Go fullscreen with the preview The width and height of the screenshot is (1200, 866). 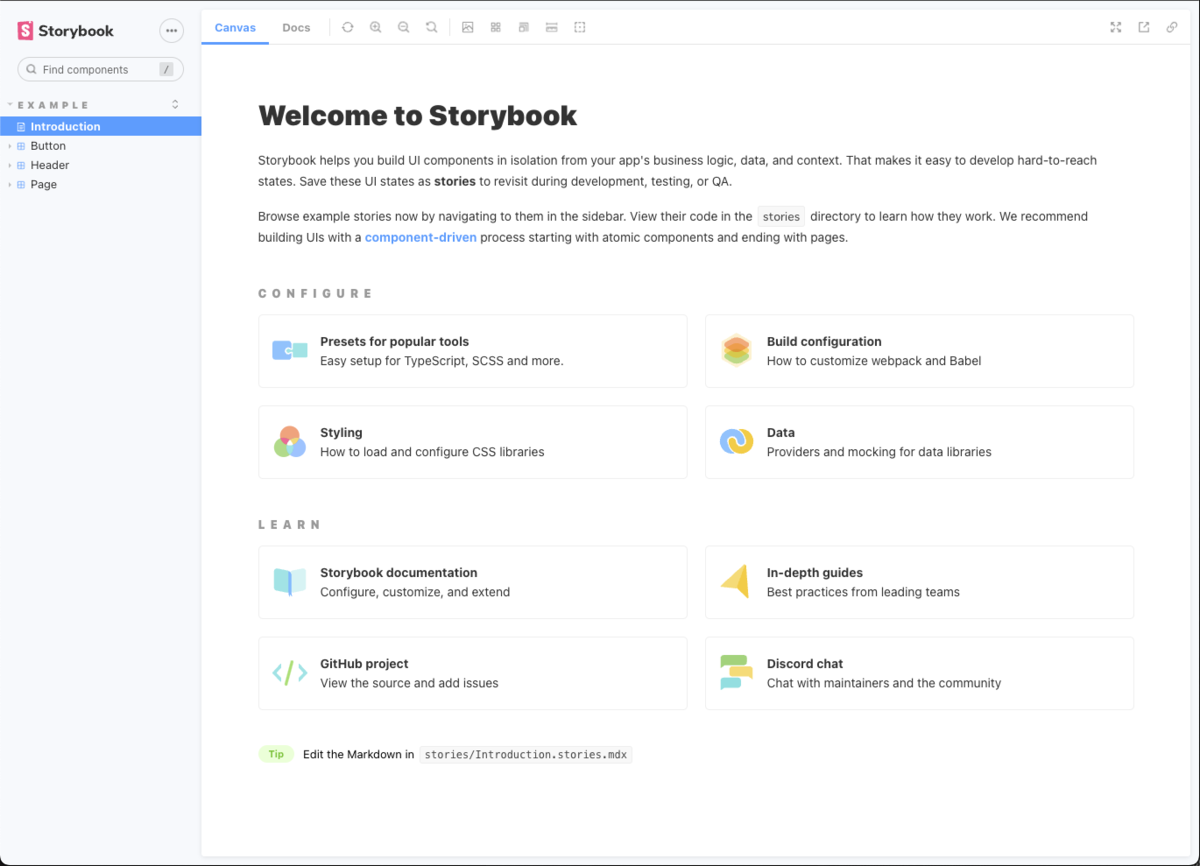pyautogui.click(x=1115, y=27)
